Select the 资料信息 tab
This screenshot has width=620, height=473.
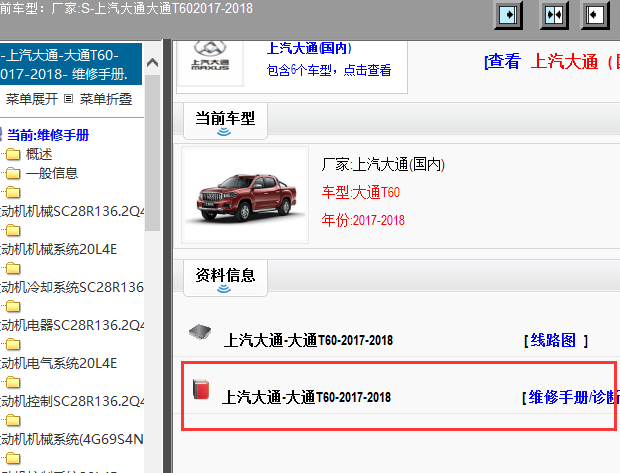point(225,278)
